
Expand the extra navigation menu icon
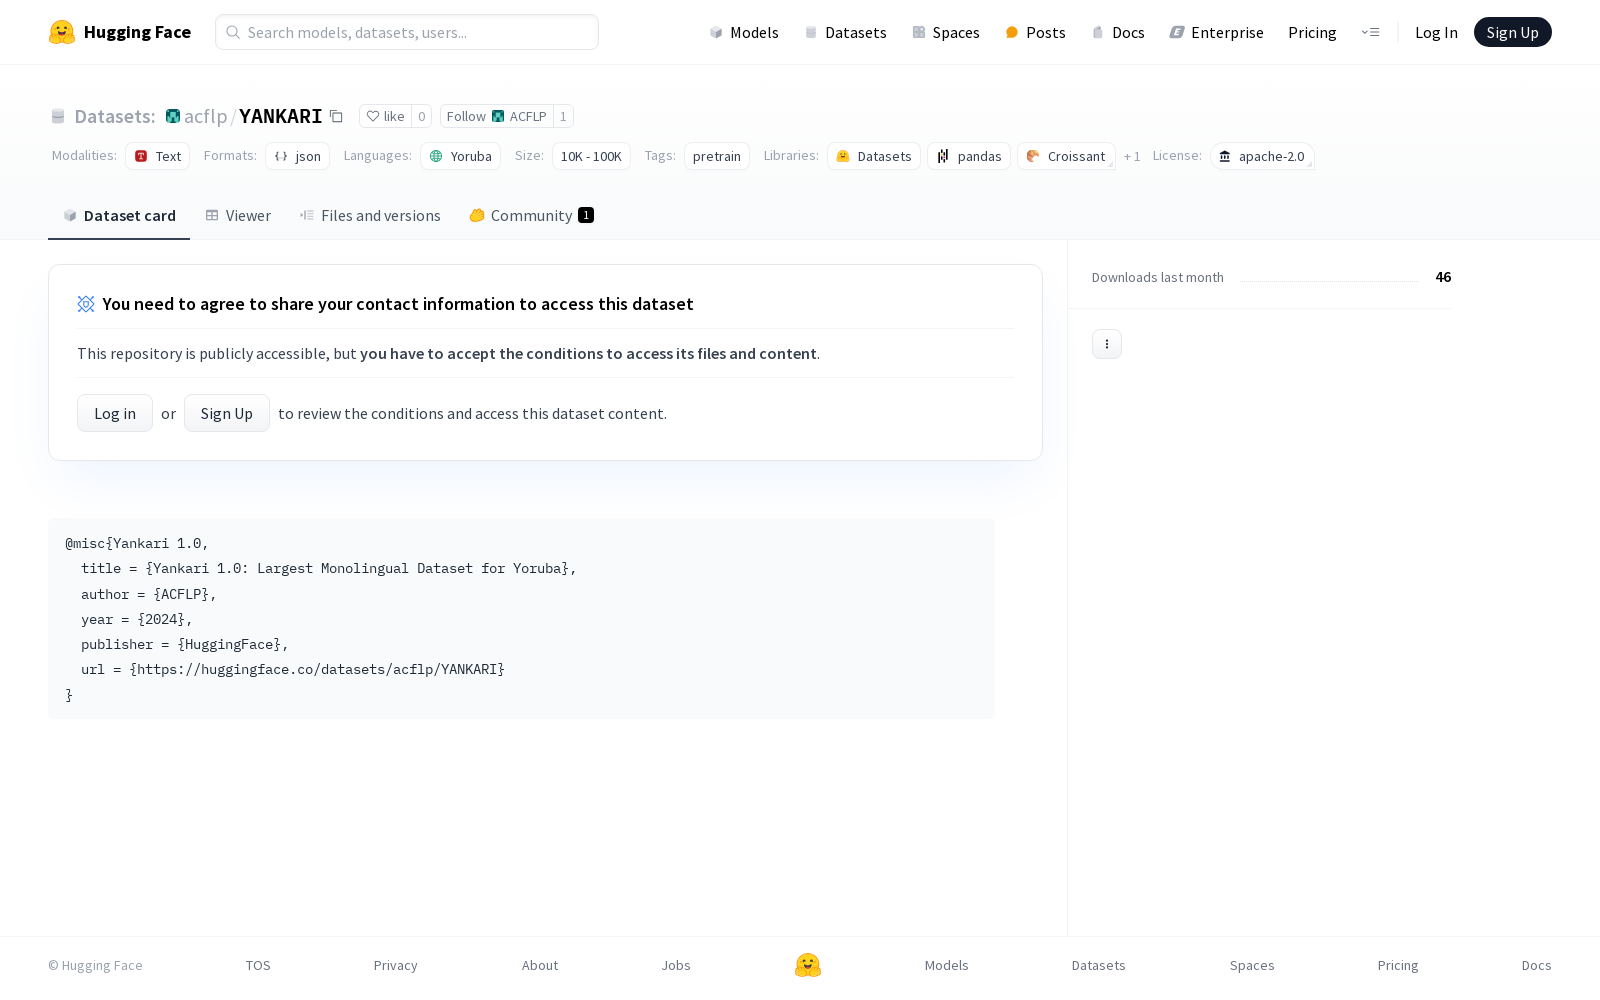click(x=1370, y=32)
